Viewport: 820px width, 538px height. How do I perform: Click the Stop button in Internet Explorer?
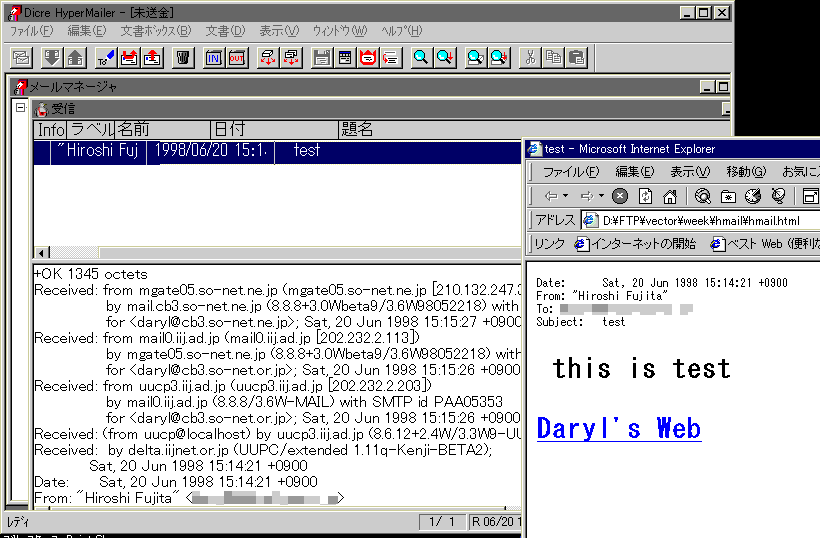[x=620, y=196]
